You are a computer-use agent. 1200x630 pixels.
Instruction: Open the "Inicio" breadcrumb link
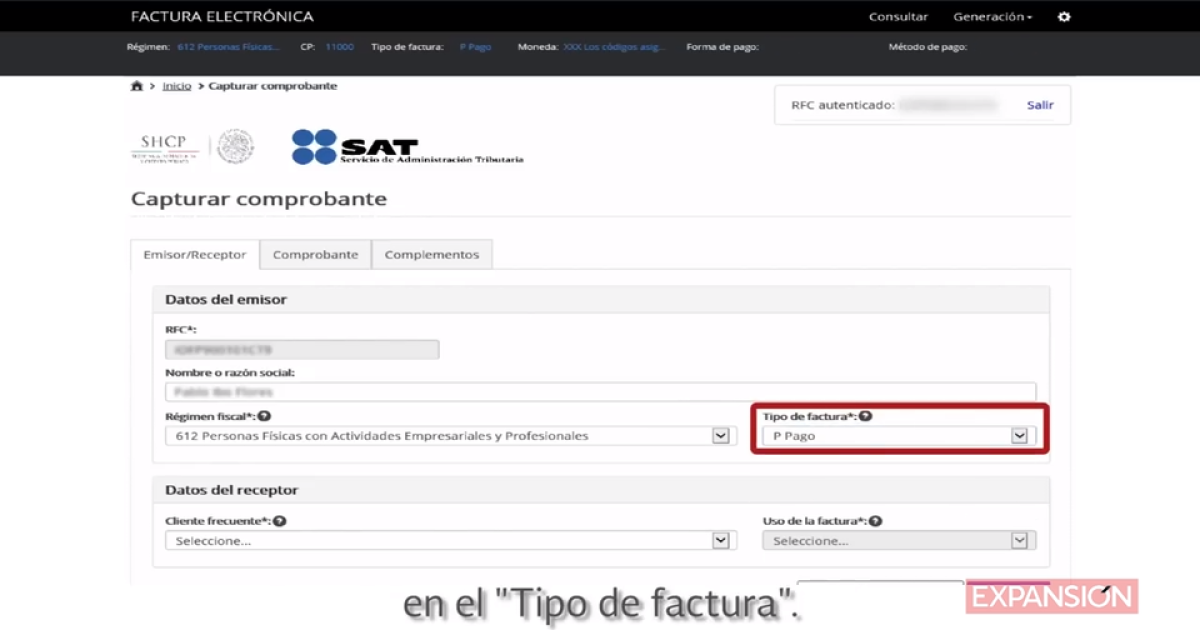coord(176,85)
